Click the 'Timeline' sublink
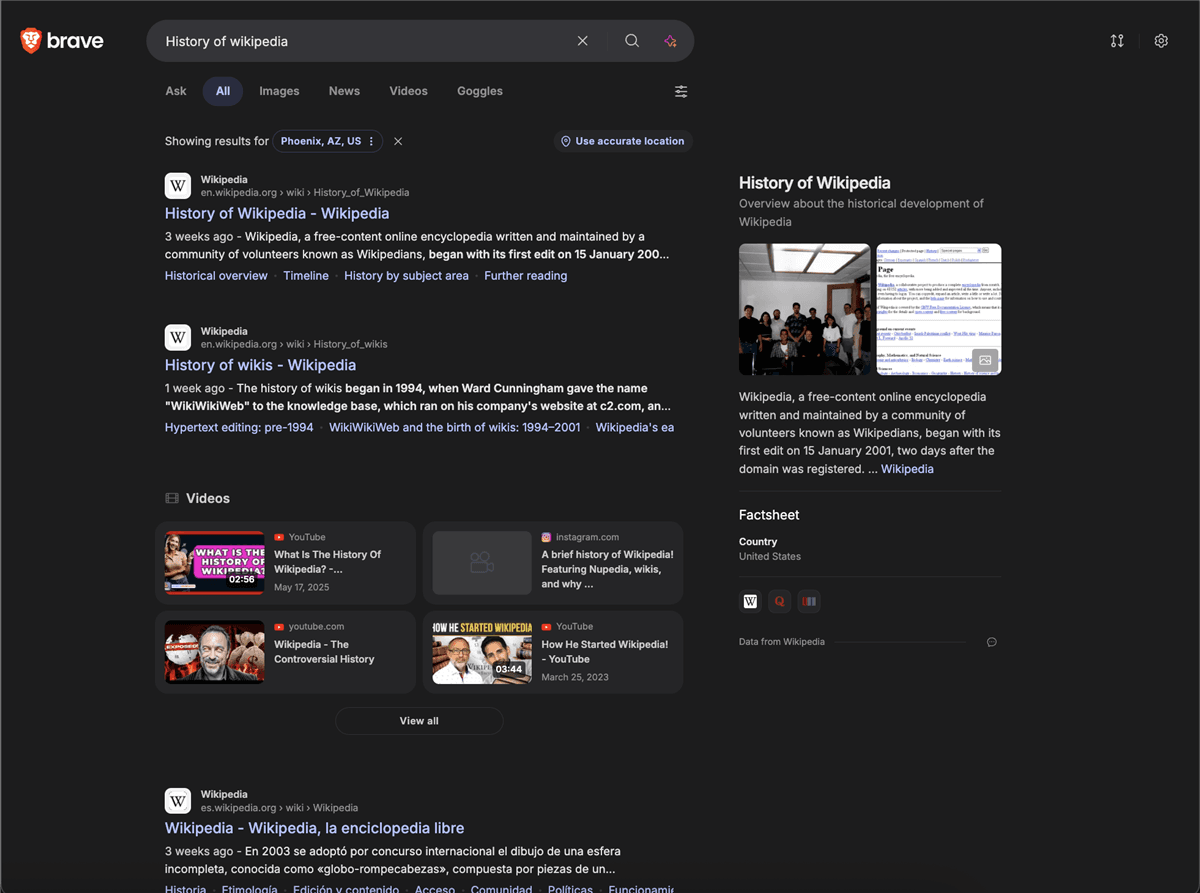Image resolution: width=1200 pixels, height=893 pixels. pos(306,275)
